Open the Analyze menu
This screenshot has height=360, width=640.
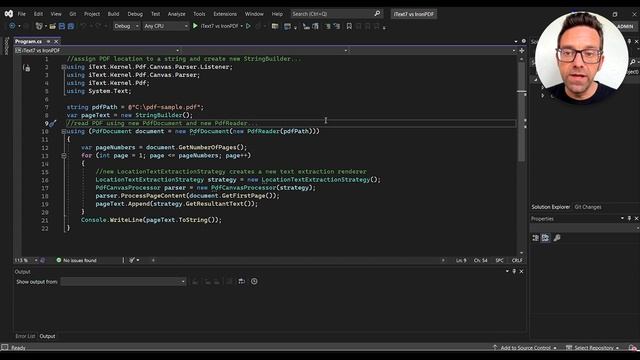pos(176,14)
